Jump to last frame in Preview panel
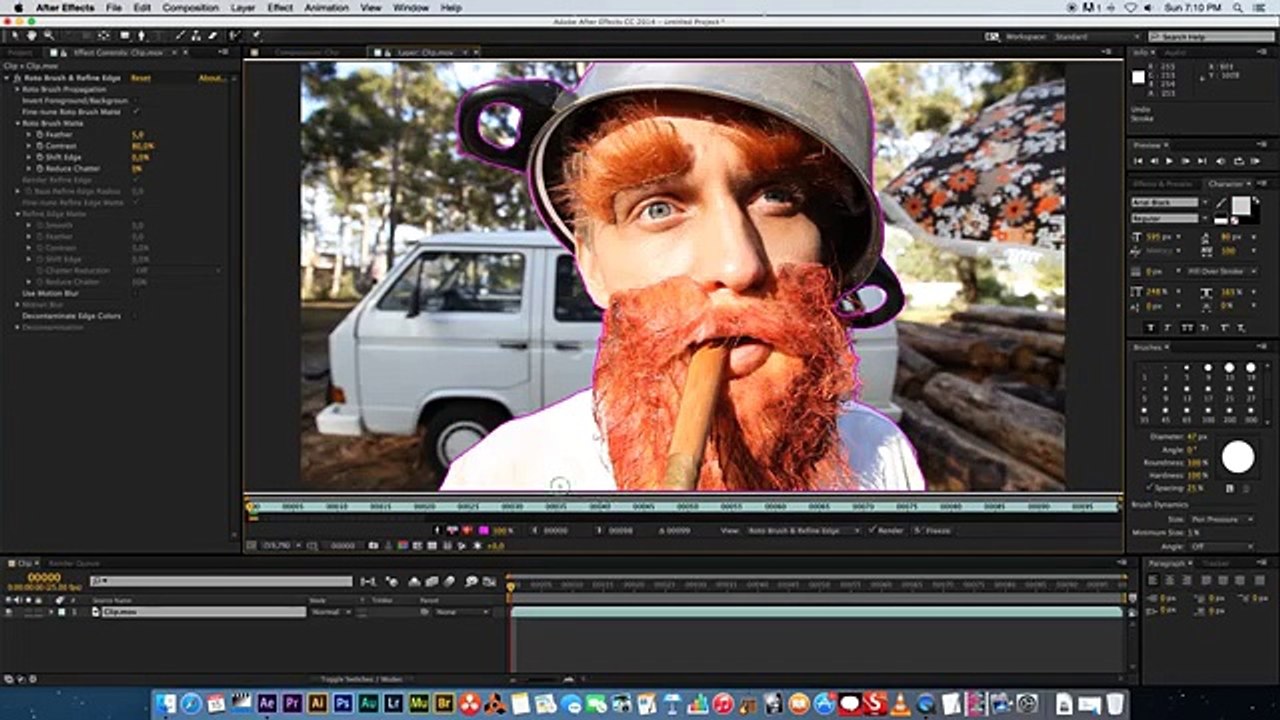The height and width of the screenshot is (720, 1280). (x=1202, y=161)
